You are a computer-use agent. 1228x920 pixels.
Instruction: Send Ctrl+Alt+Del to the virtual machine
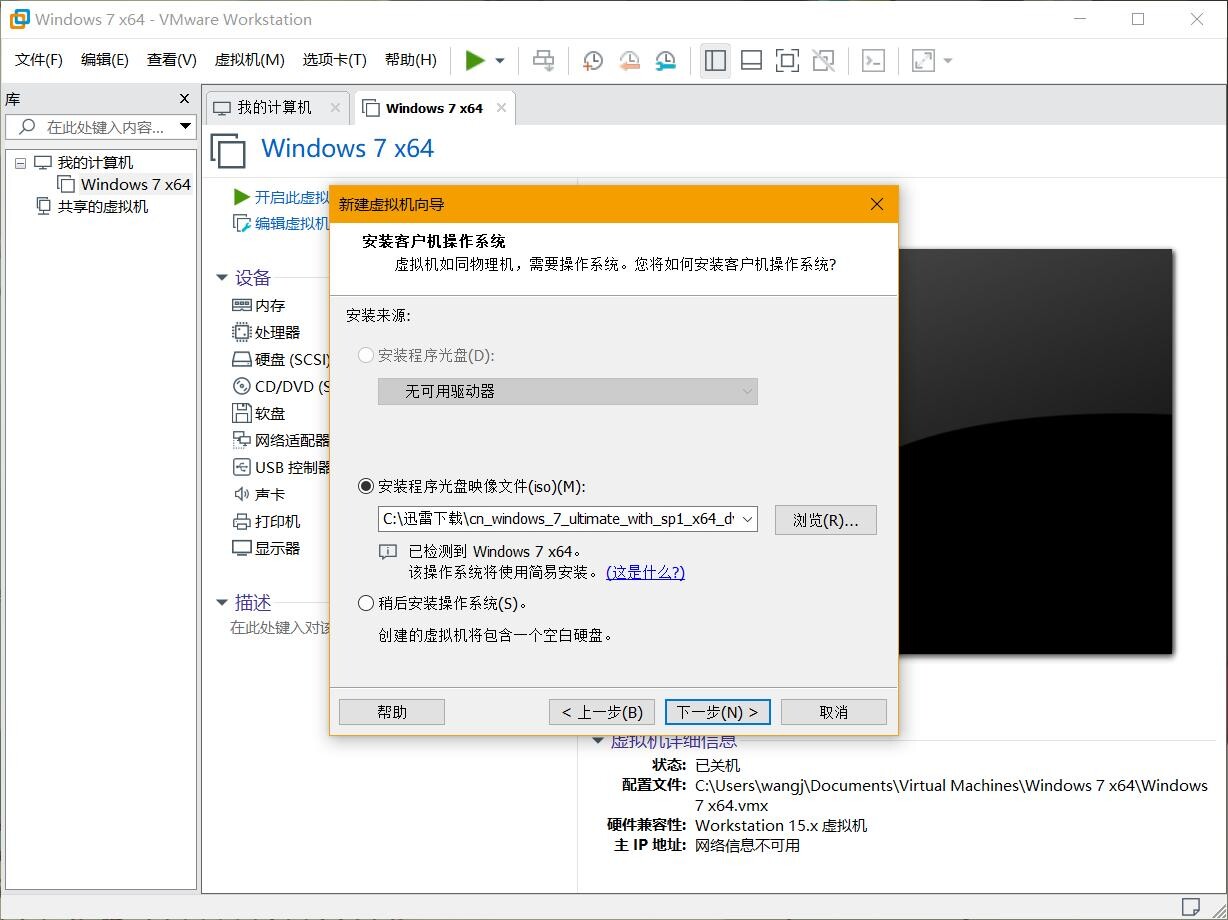click(x=543, y=61)
